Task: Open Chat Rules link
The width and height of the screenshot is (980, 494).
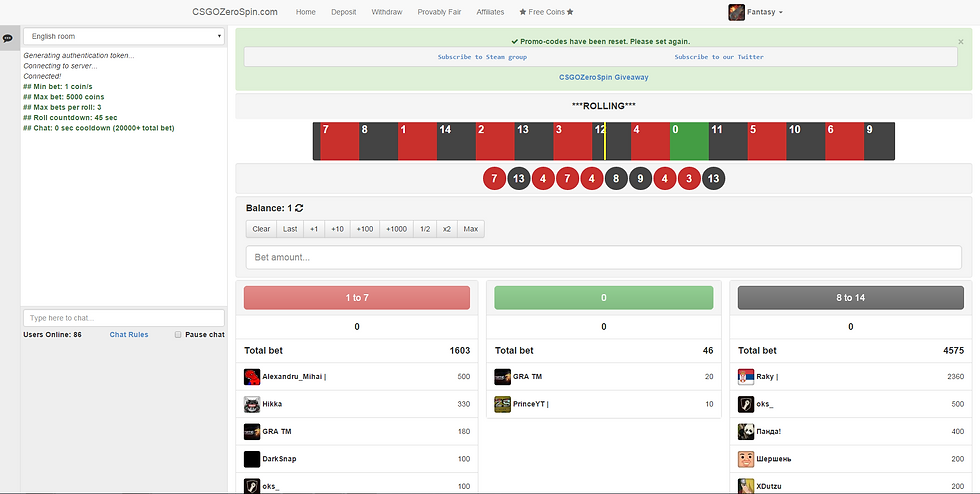Action: point(129,335)
